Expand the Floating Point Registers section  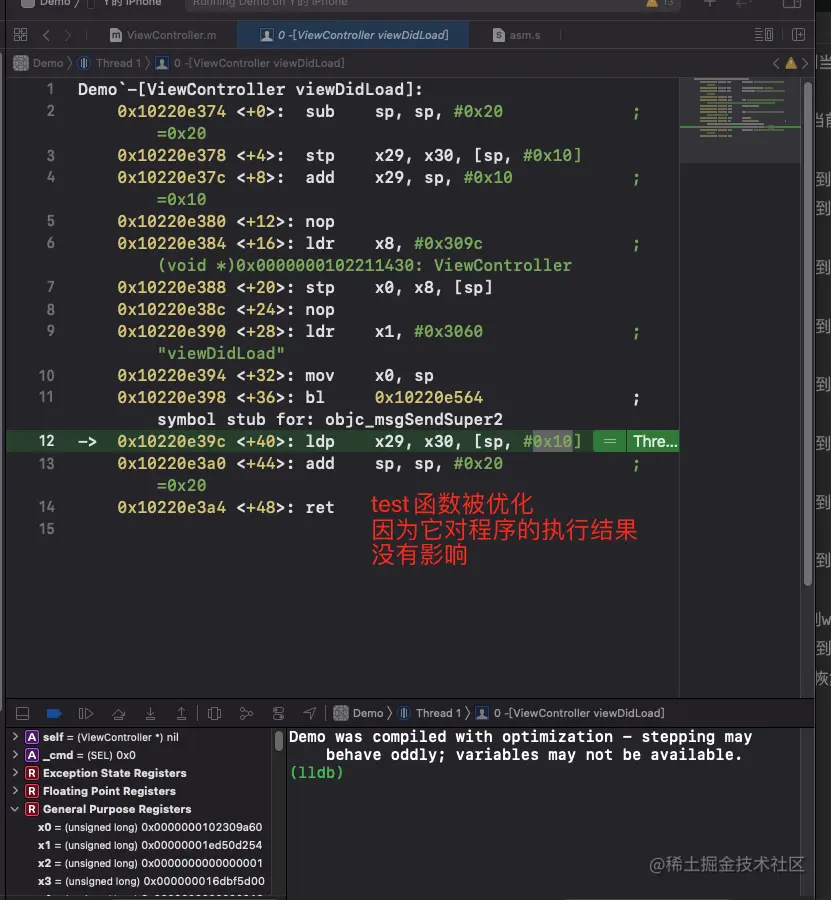(x=16, y=790)
